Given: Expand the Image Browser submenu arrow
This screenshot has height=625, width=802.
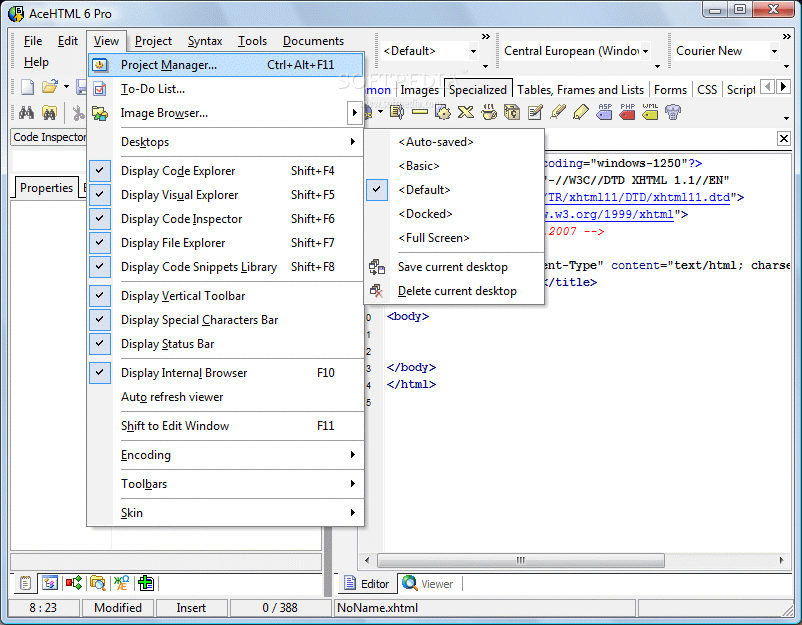Looking at the screenshot, I should coord(354,113).
